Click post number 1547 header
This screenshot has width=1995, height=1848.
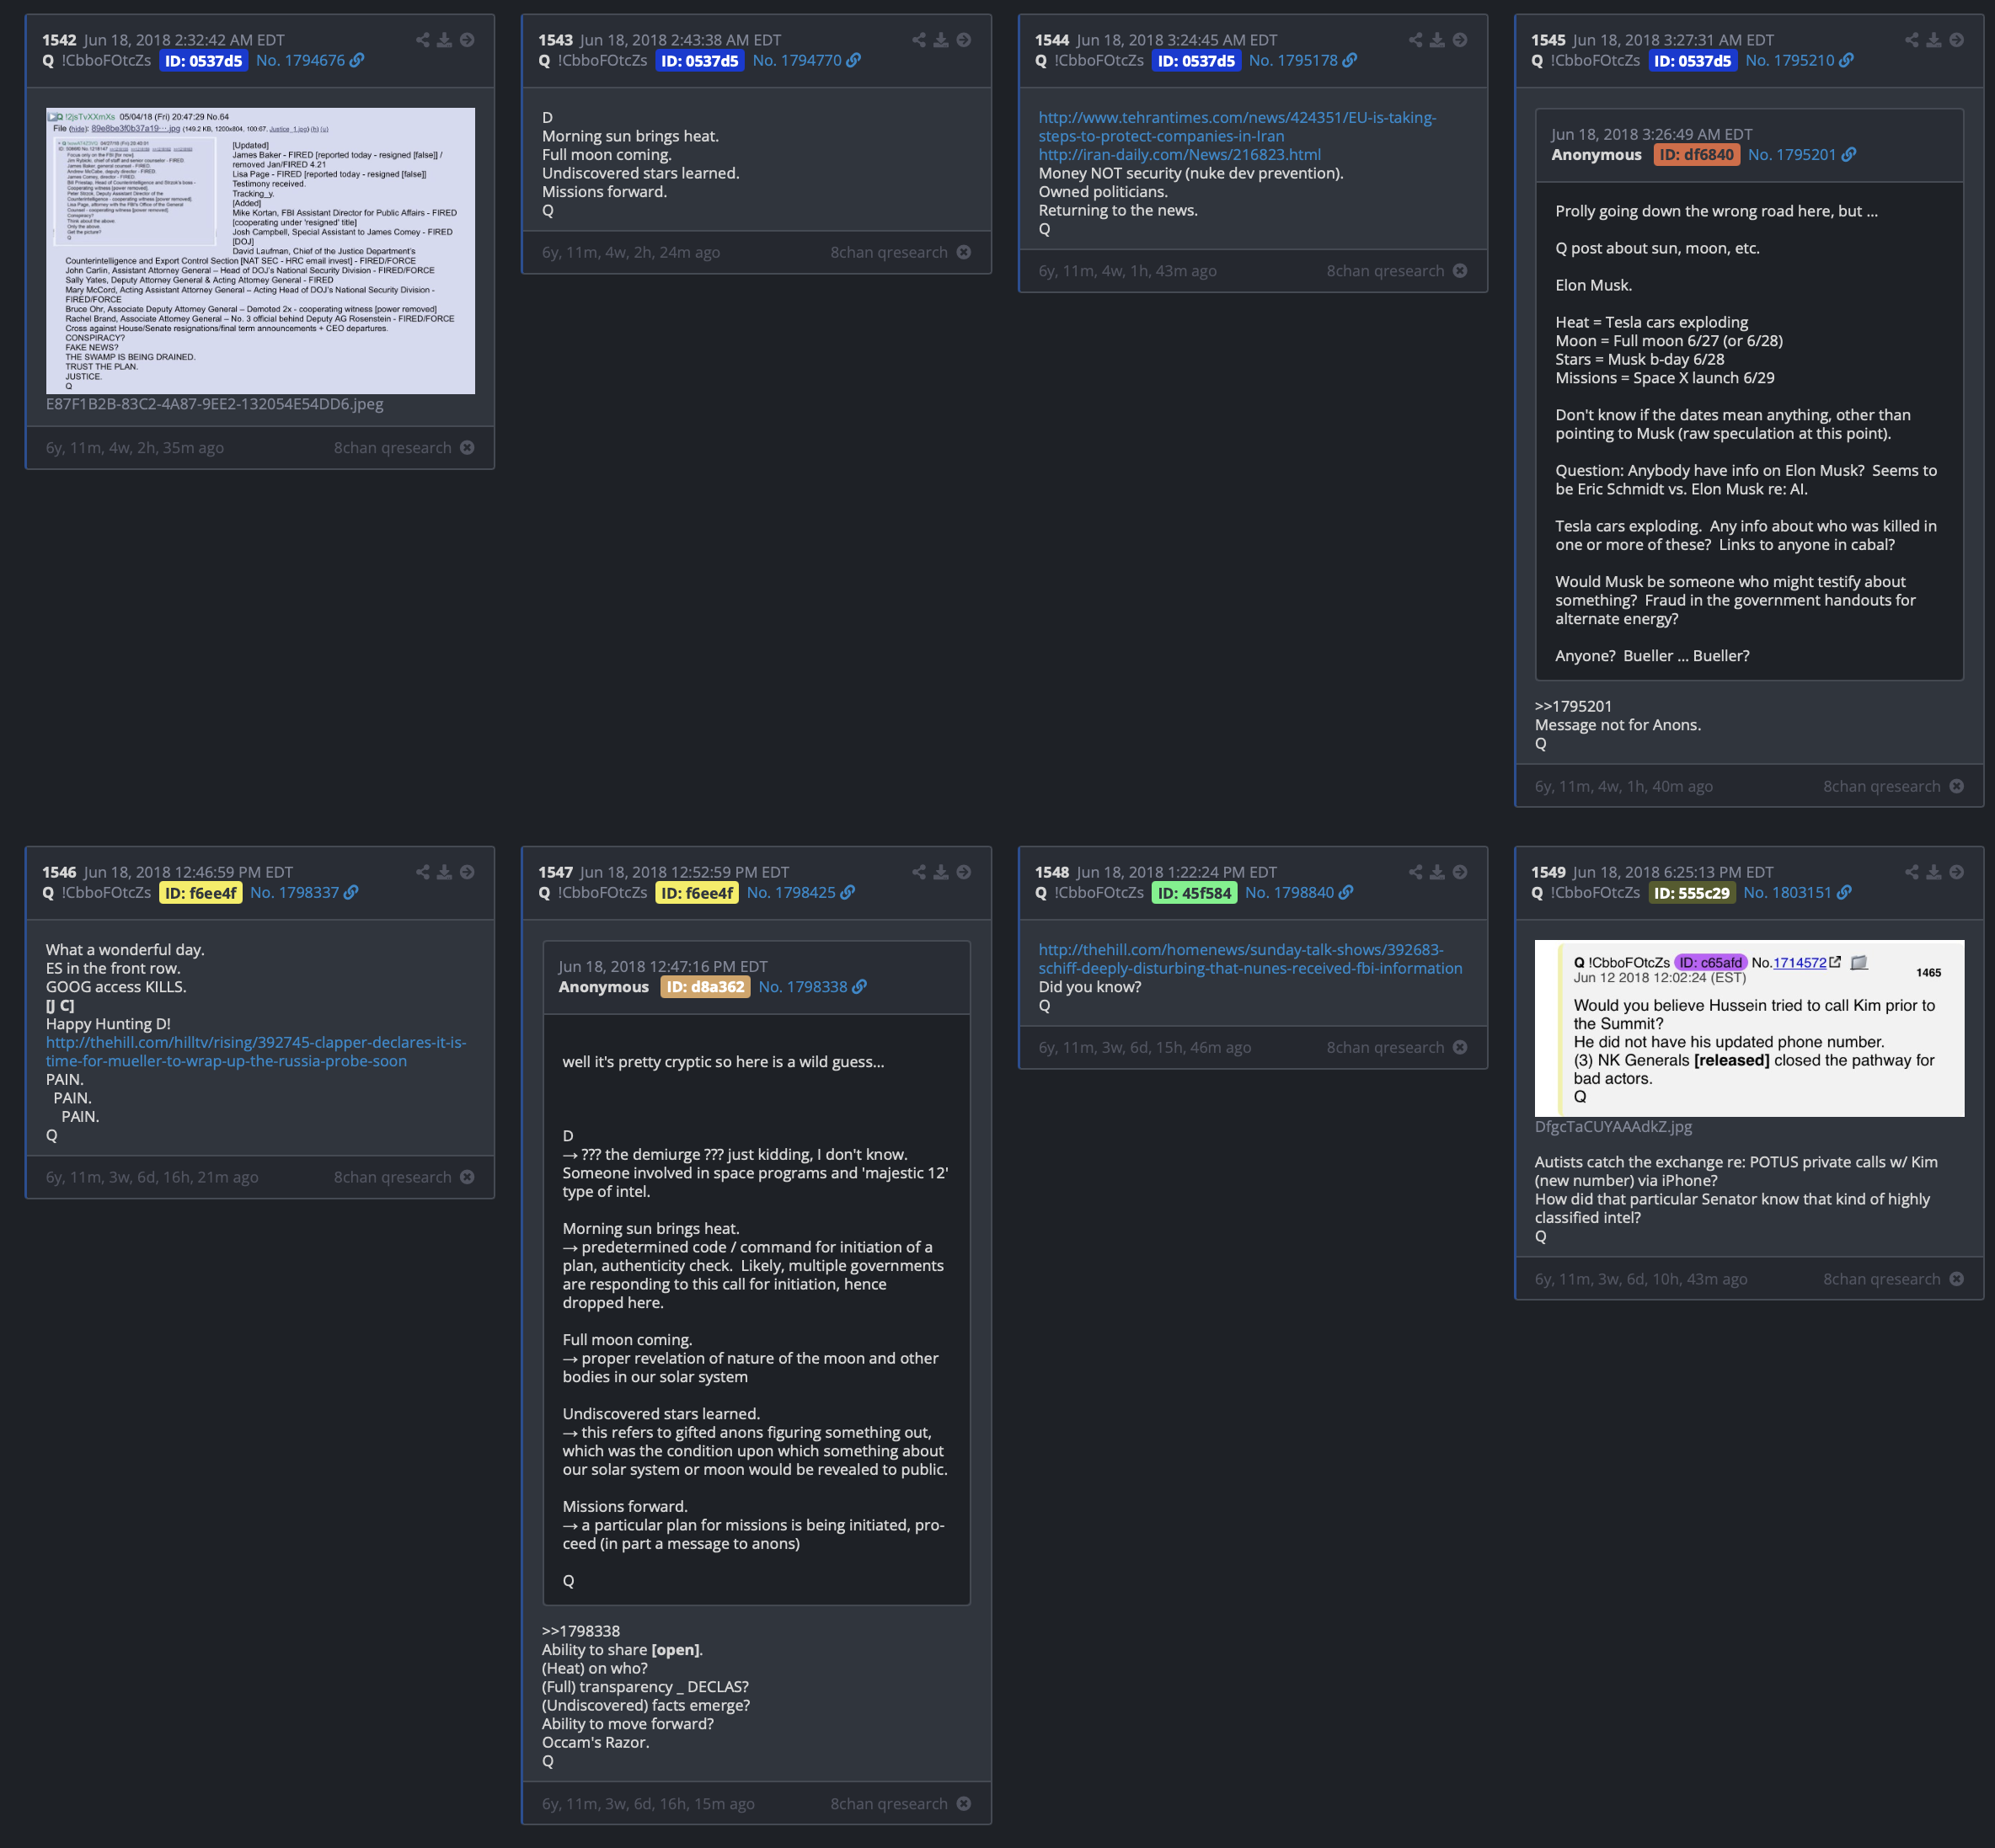(555, 872)
